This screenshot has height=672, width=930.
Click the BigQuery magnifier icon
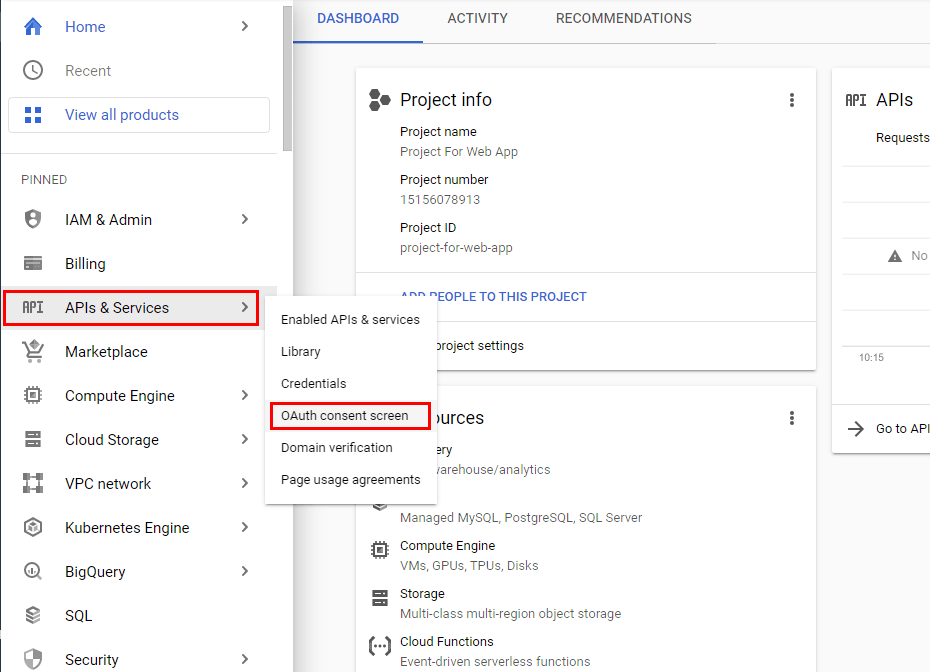pos(33,571)
